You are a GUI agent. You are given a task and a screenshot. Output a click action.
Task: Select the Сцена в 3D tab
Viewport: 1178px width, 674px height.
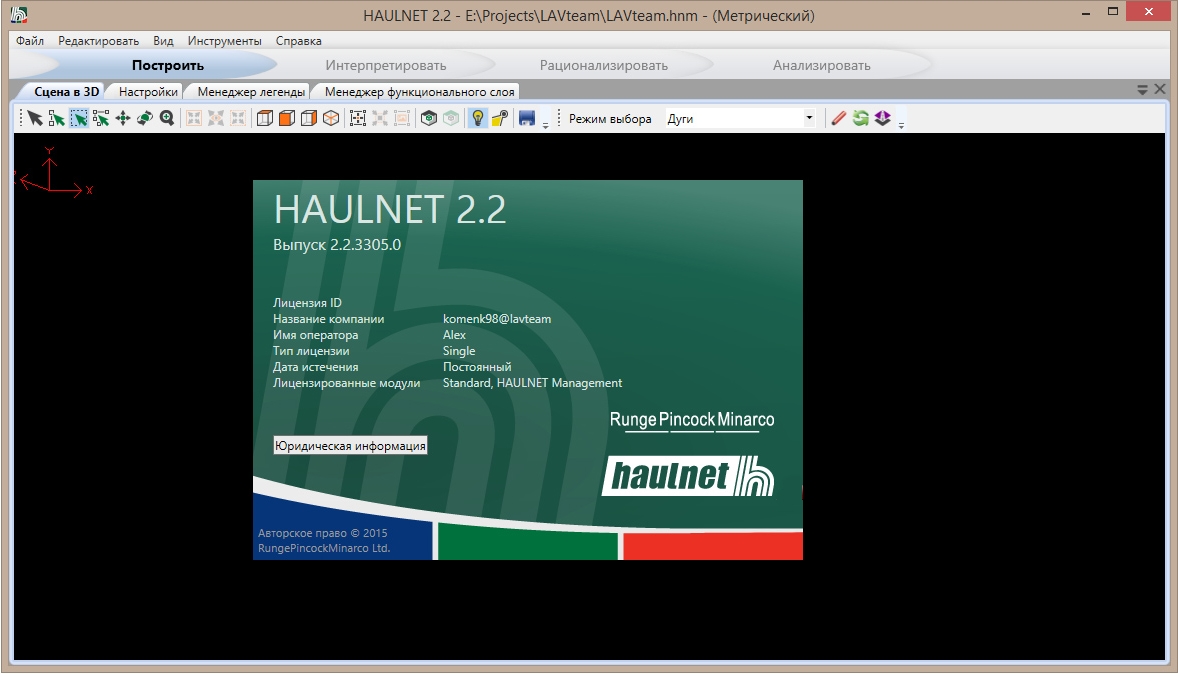point(66,91)
